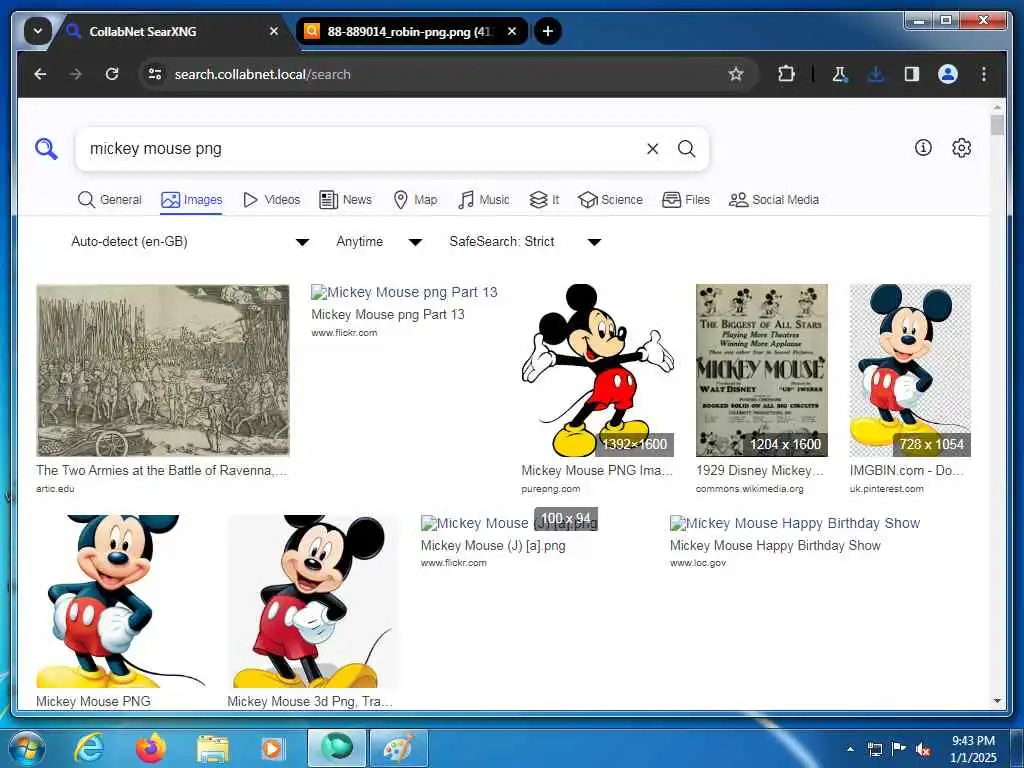Toggle the browser side panel
Screen dimensions: 1024x768
coord(912,74)
